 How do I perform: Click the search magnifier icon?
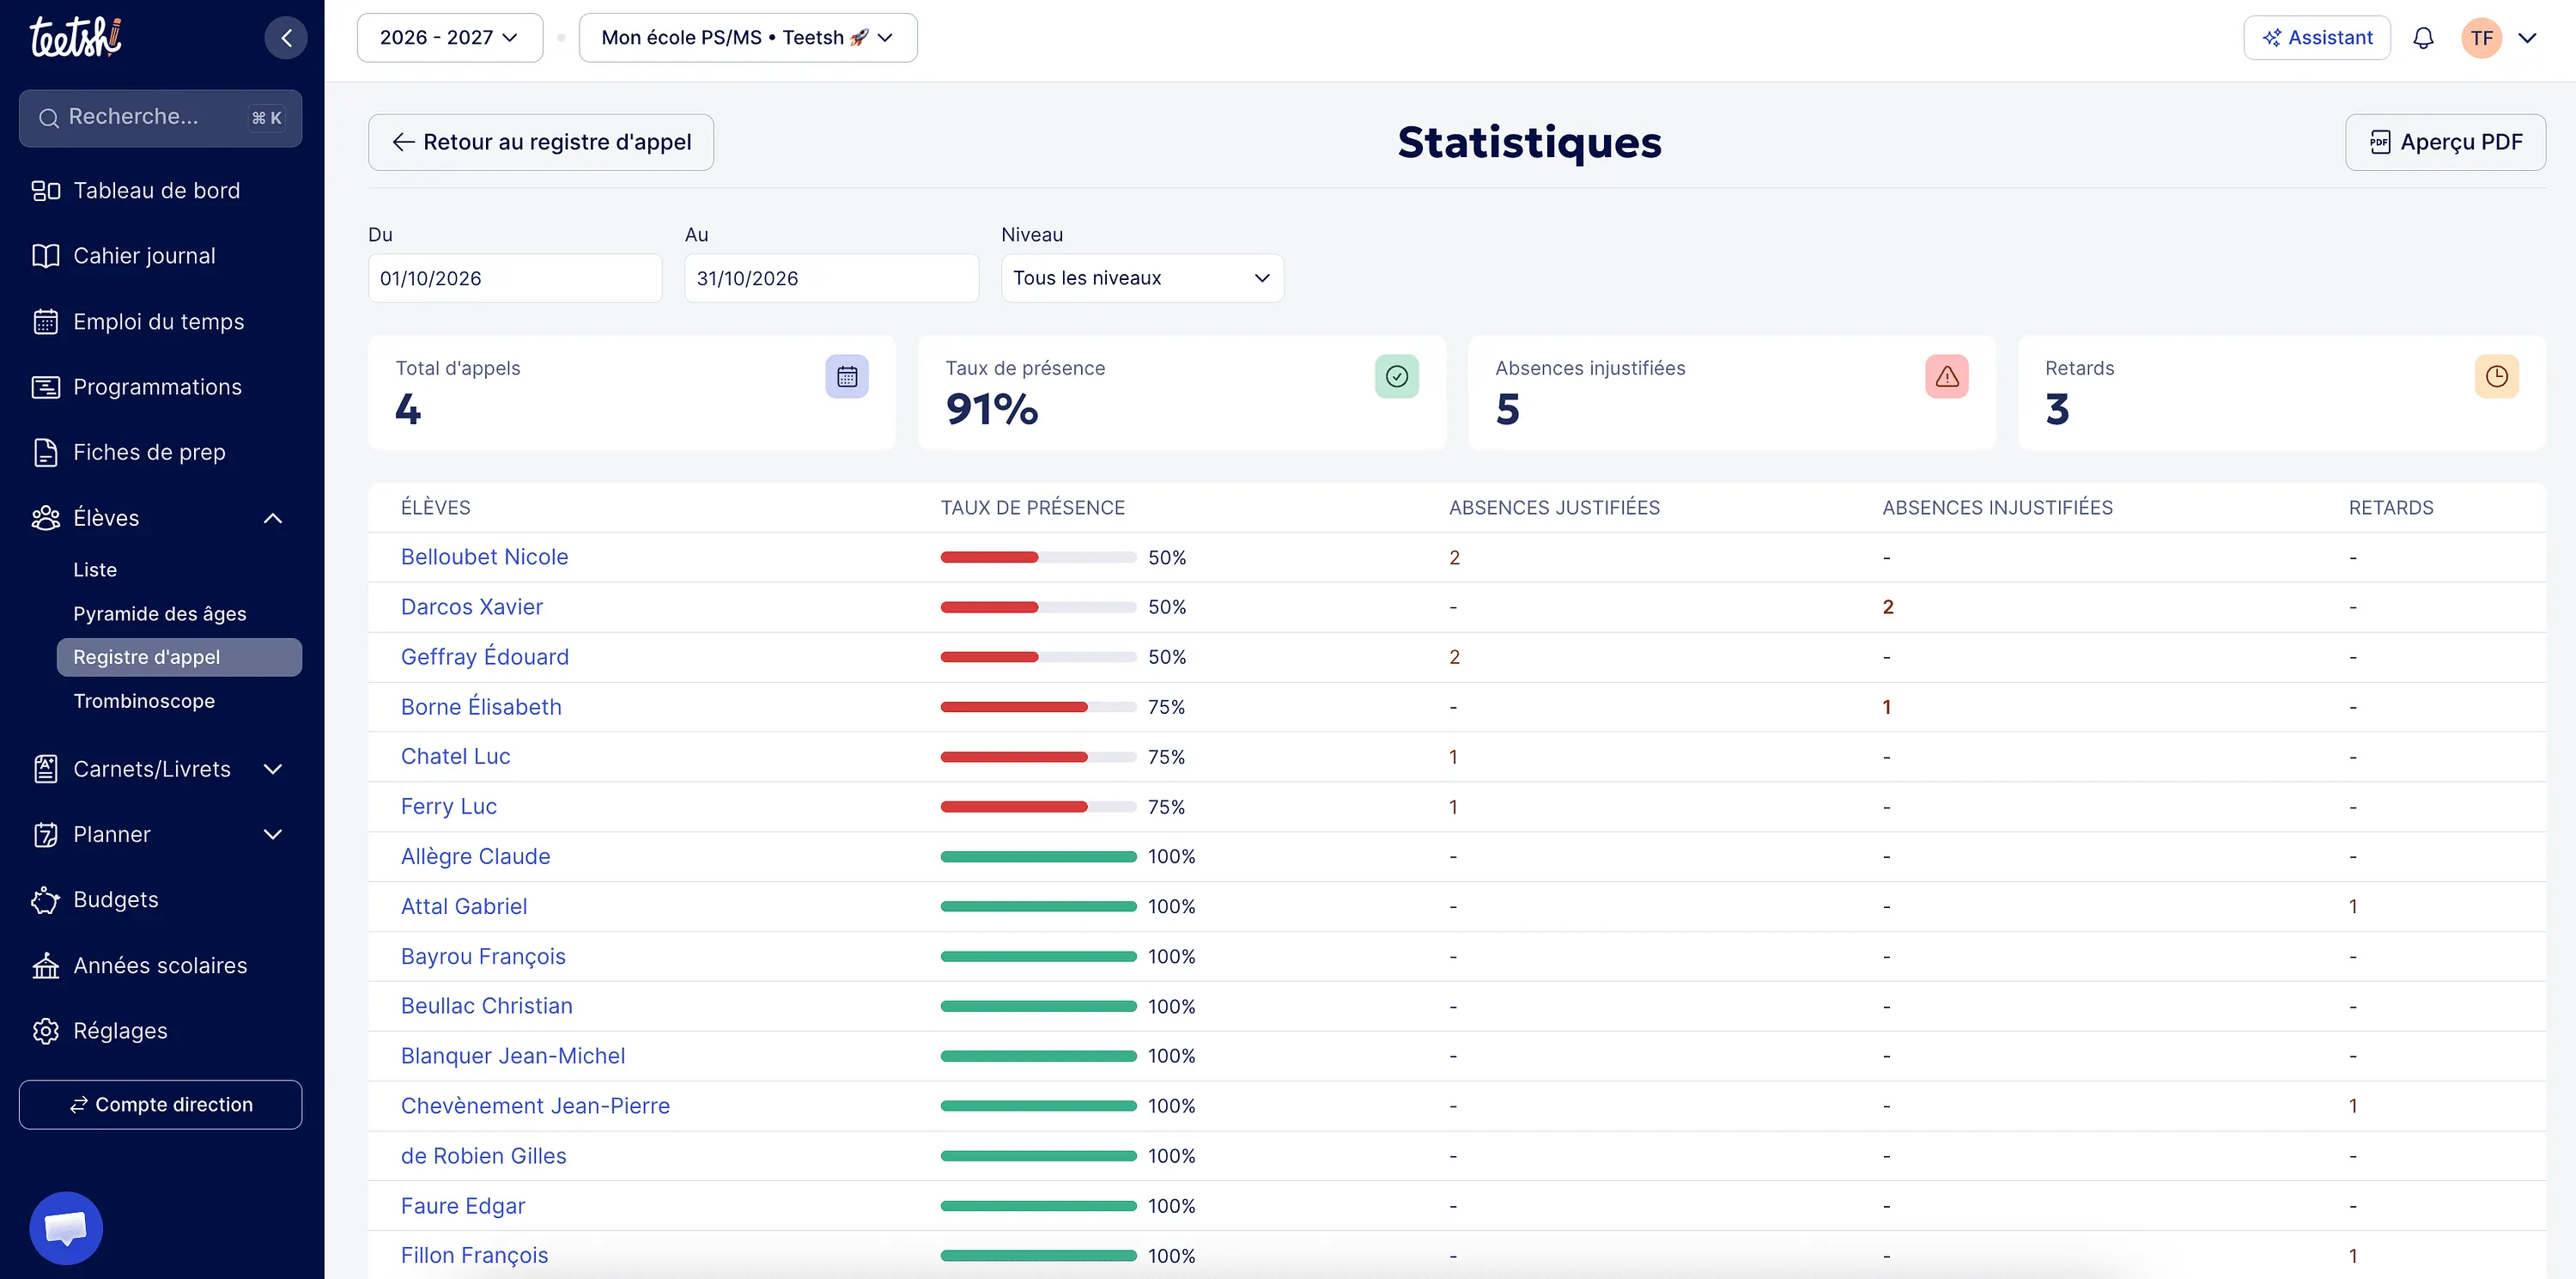click(48, 118)
